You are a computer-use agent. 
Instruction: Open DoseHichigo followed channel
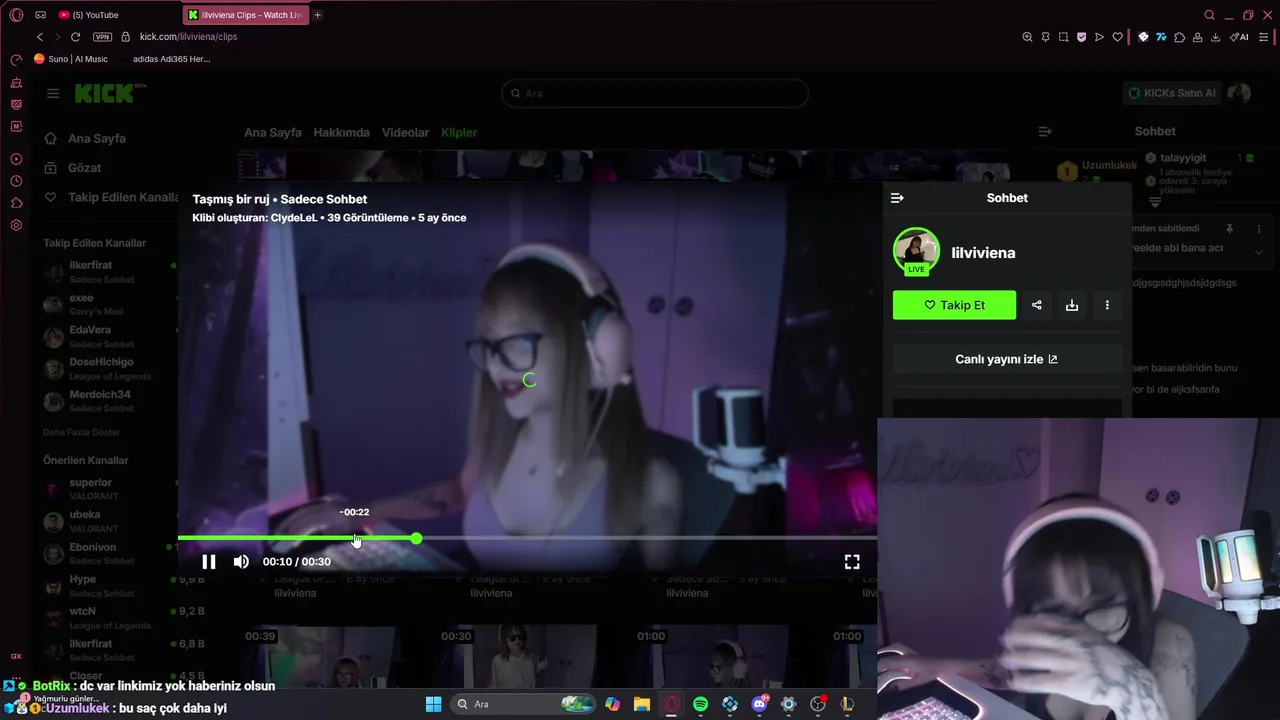(x=108, y=368)
